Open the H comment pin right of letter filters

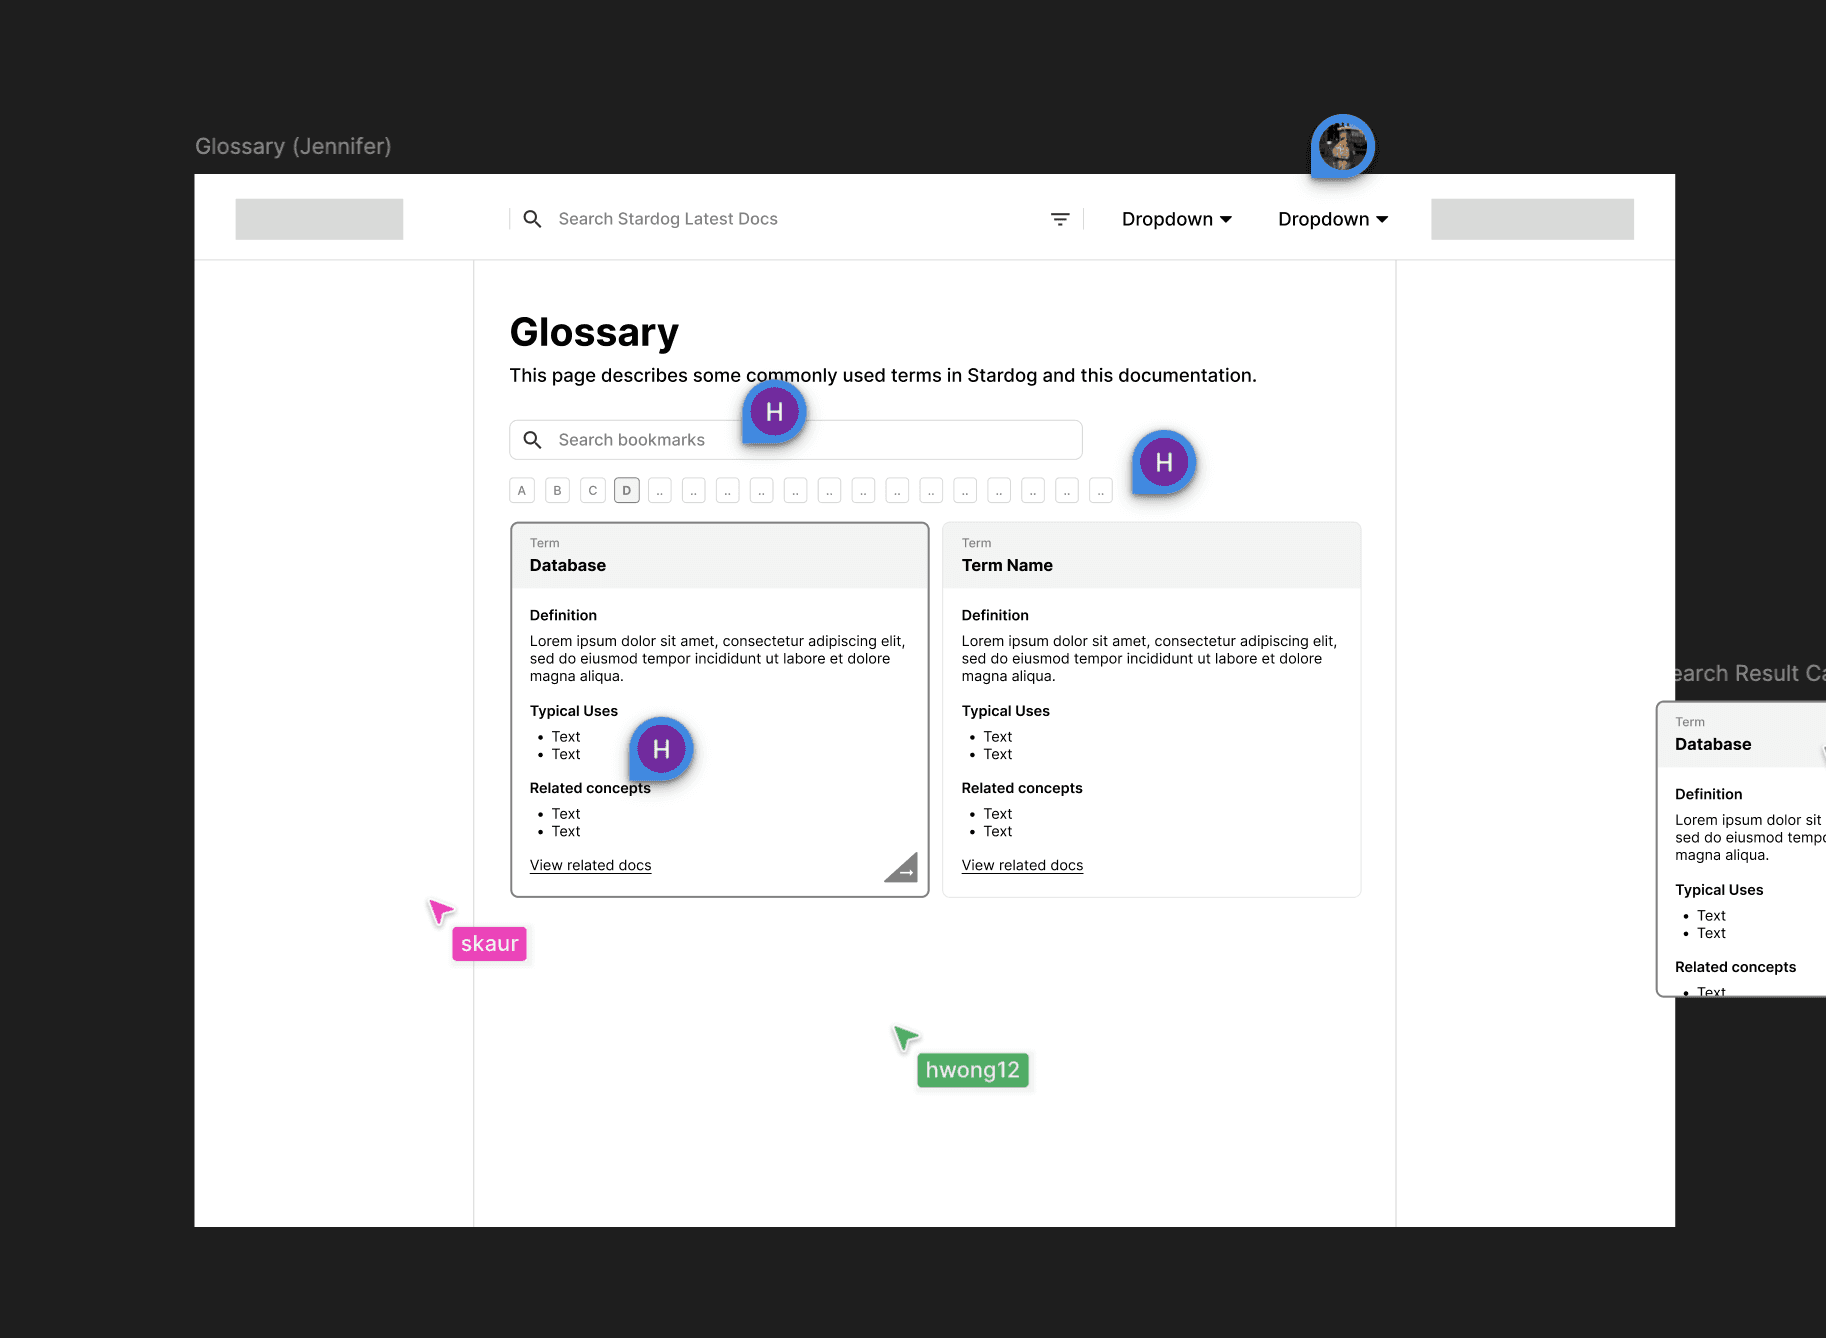[1164, 462]
